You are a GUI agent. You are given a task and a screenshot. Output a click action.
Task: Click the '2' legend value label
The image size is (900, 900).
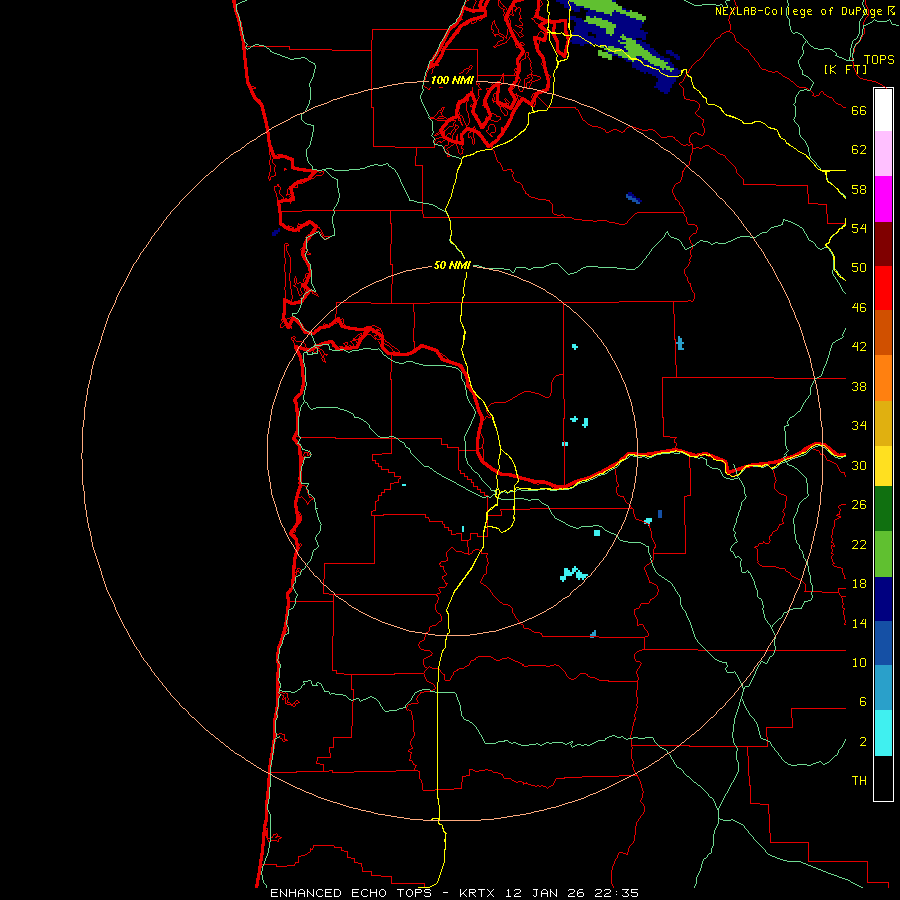point(863,742)
